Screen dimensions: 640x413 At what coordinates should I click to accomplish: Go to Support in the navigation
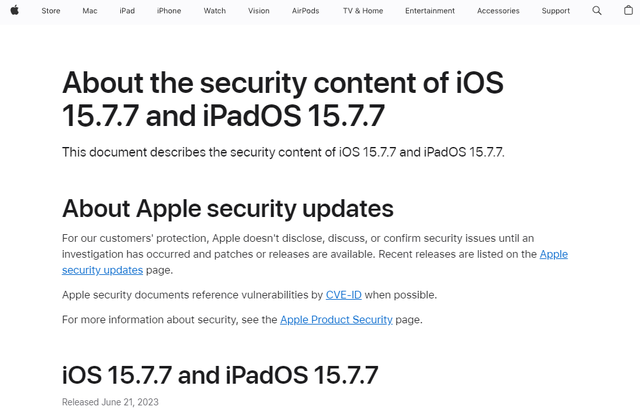click(556, 11)
